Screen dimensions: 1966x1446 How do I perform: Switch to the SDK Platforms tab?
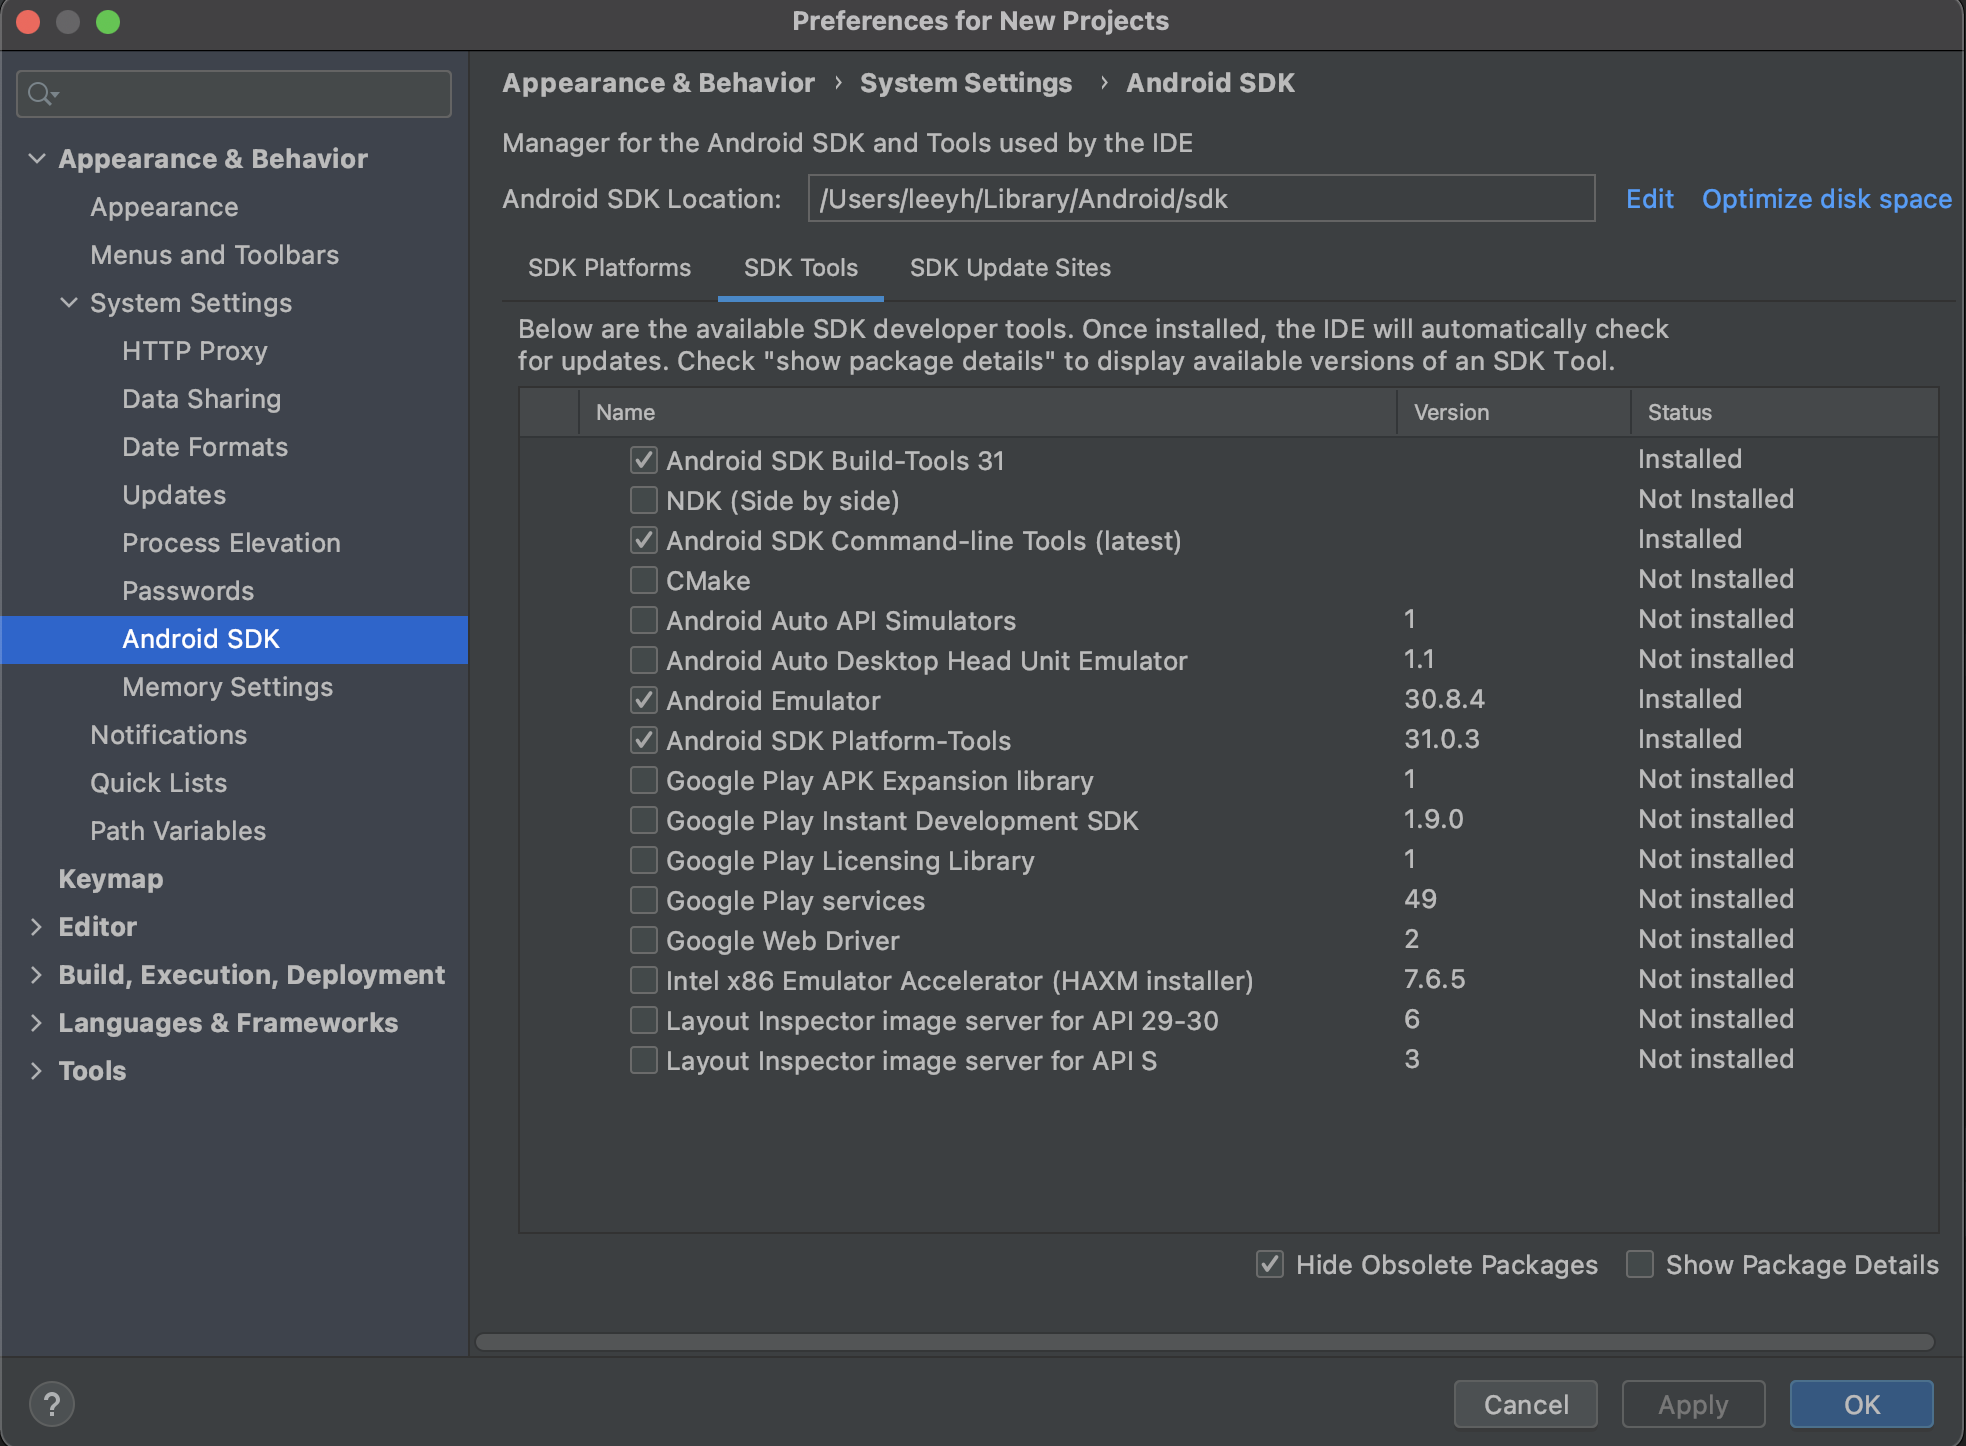(609, 268)
